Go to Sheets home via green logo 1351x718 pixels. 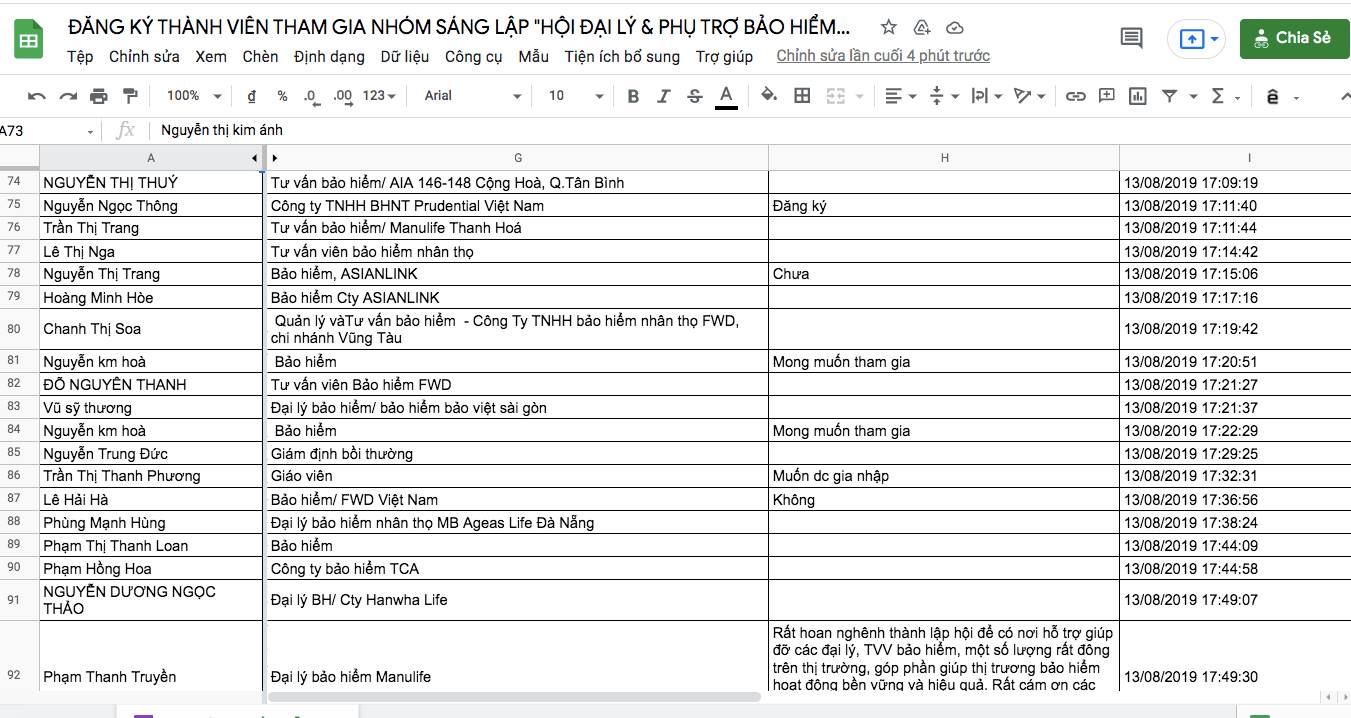pos(28,39)
